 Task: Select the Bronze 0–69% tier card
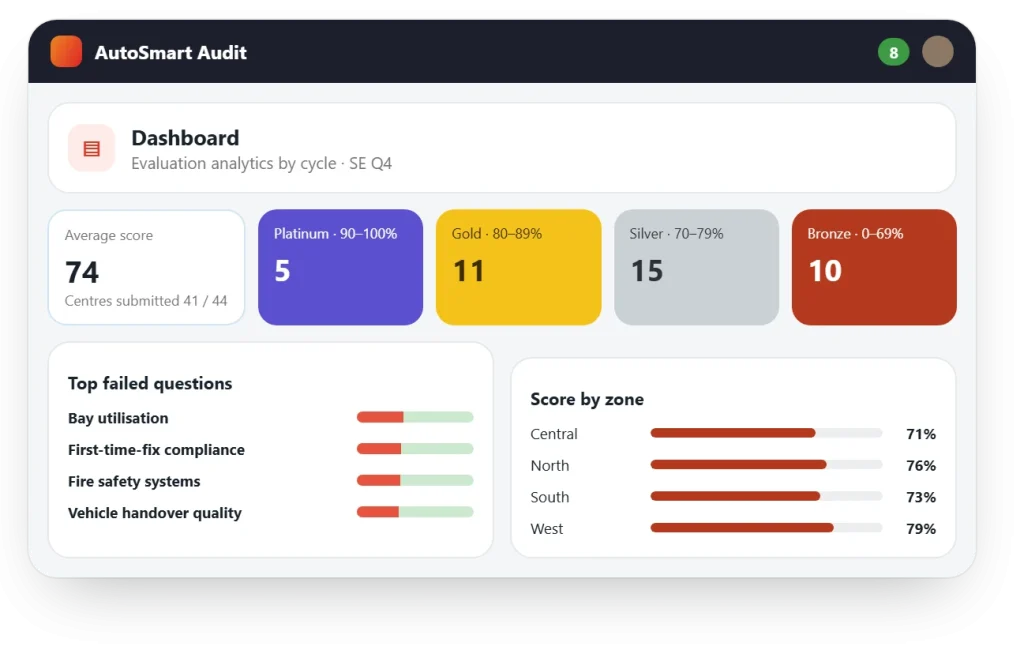(x=874, y=267)
